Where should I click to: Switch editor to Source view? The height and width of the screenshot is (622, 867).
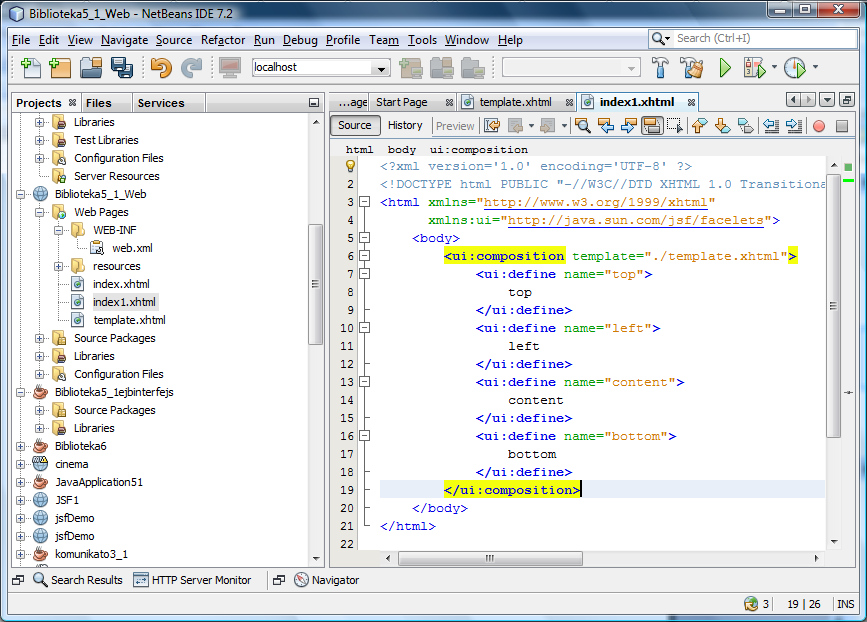[x=355, y=126]
